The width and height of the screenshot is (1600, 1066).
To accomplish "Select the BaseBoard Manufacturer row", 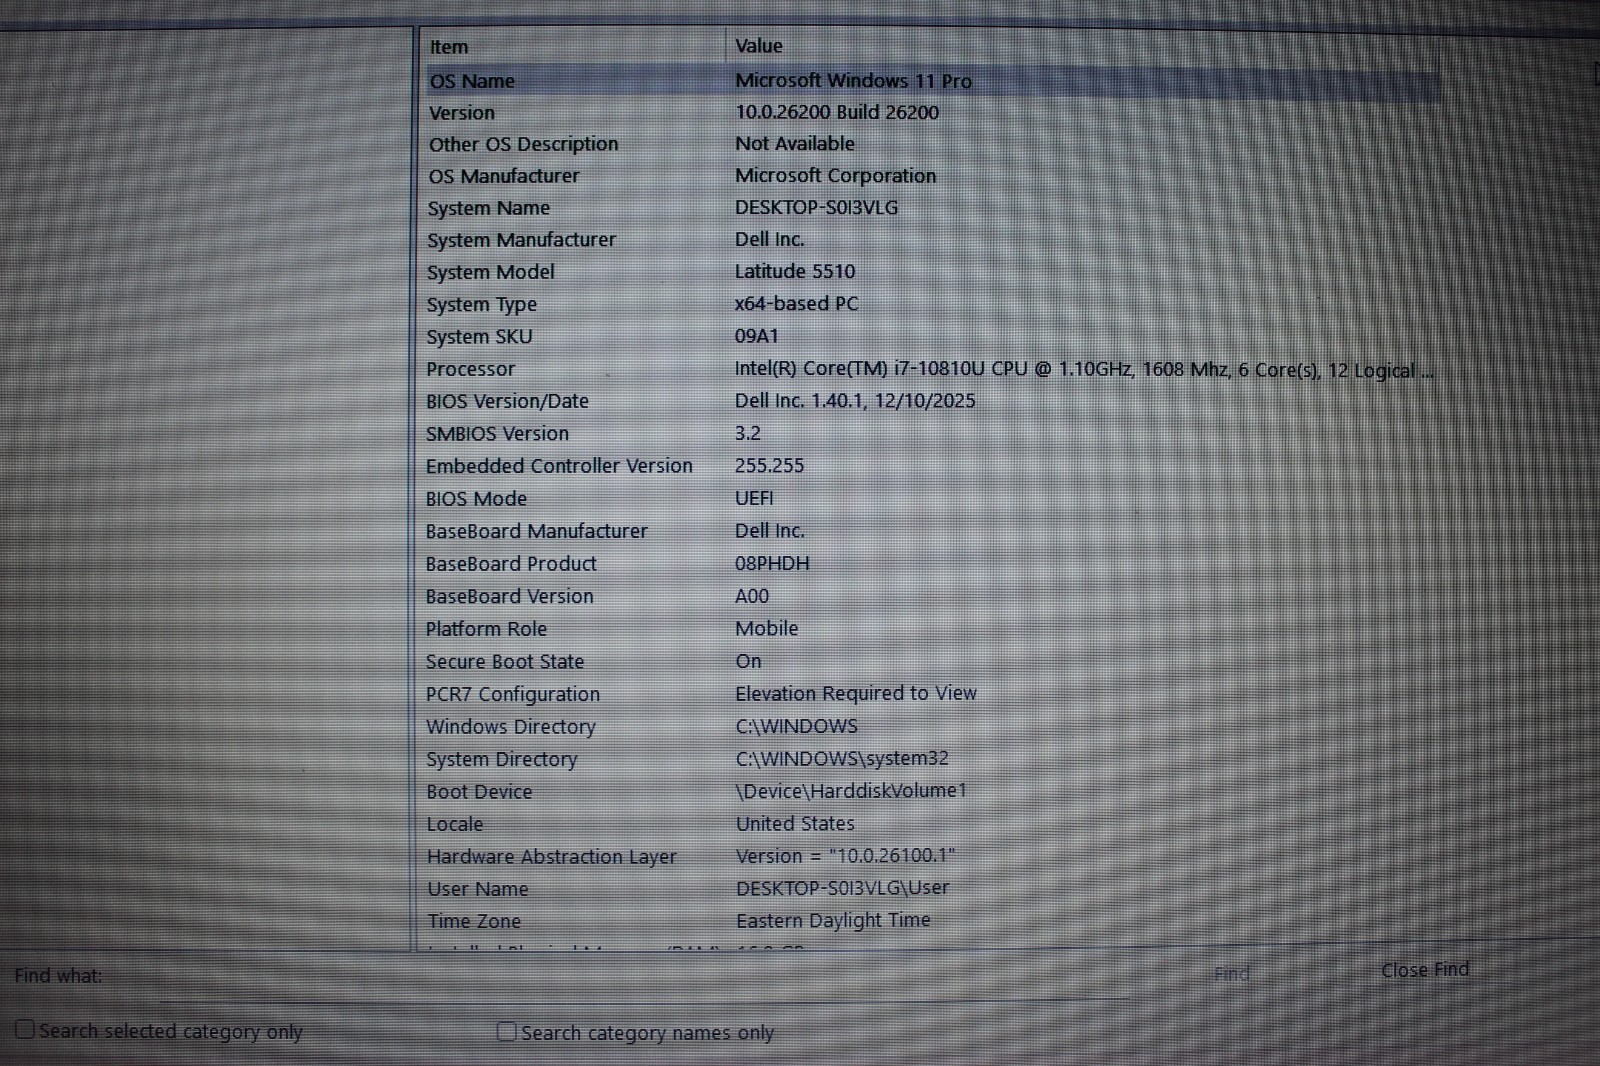I will [x=932, y=531].
